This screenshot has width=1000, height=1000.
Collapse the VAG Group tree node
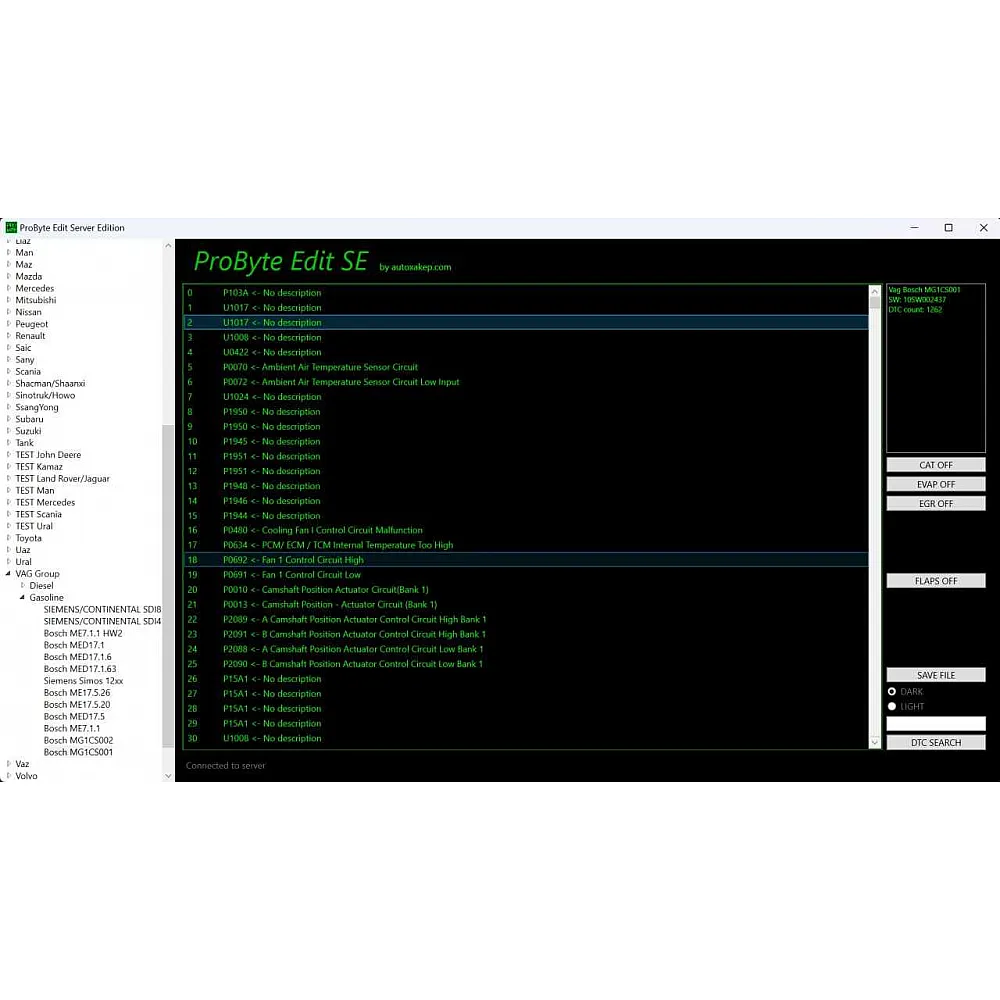pyautogui.click(x=9, y=574)
